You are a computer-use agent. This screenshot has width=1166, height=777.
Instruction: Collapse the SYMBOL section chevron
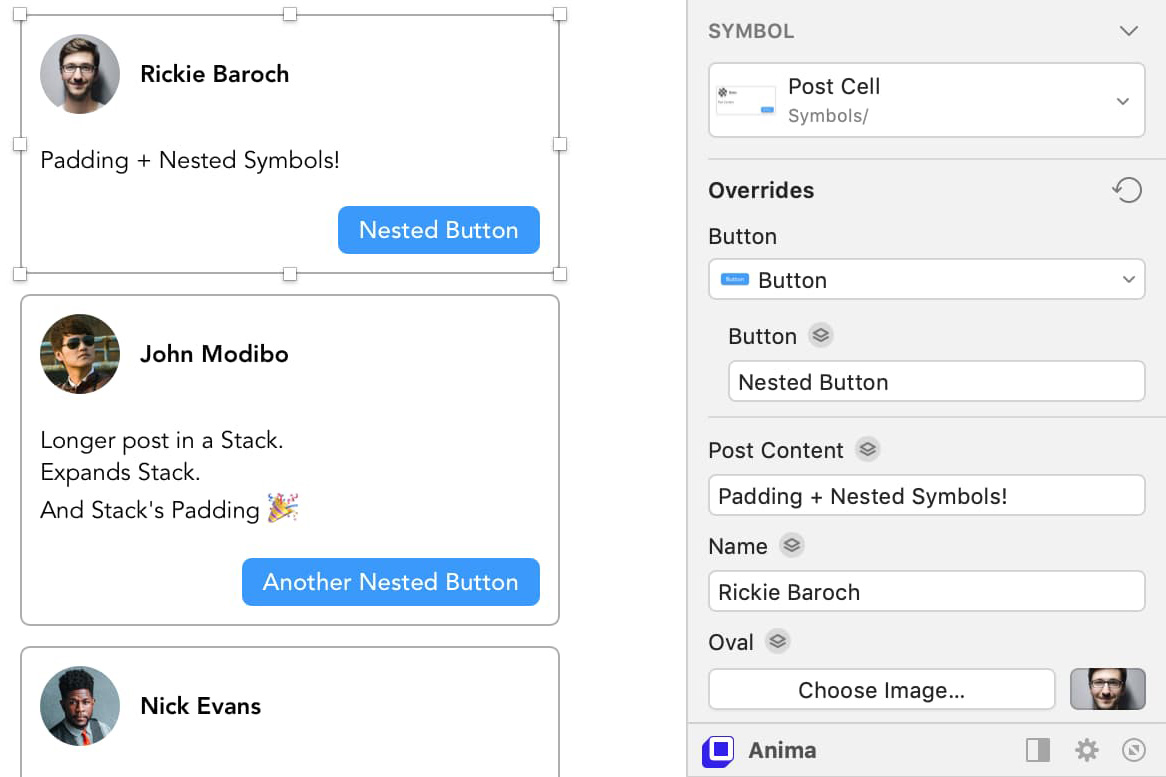1129,30
